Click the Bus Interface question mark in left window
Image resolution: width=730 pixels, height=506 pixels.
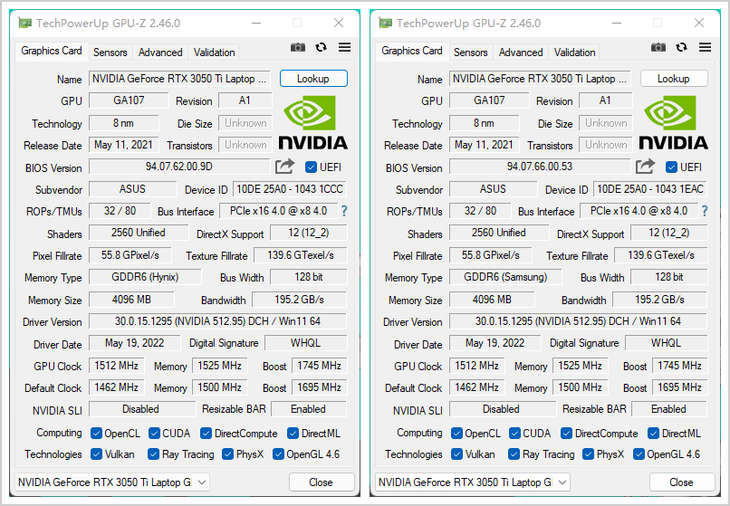tap(344, 211)
